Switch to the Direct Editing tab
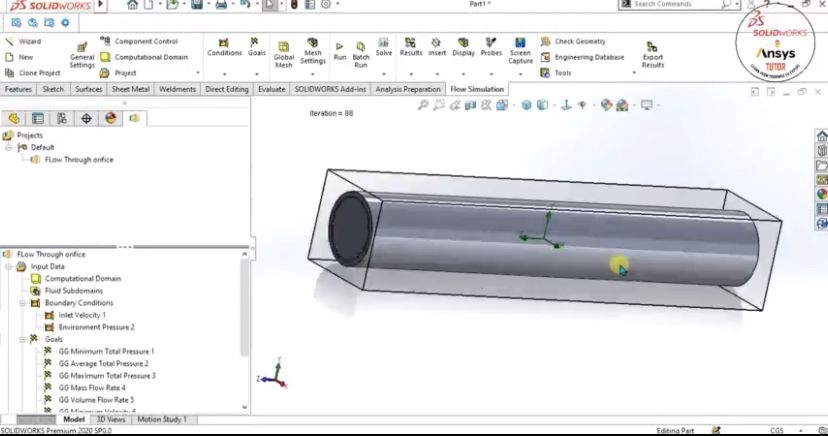828x436 pixels. 227,89
